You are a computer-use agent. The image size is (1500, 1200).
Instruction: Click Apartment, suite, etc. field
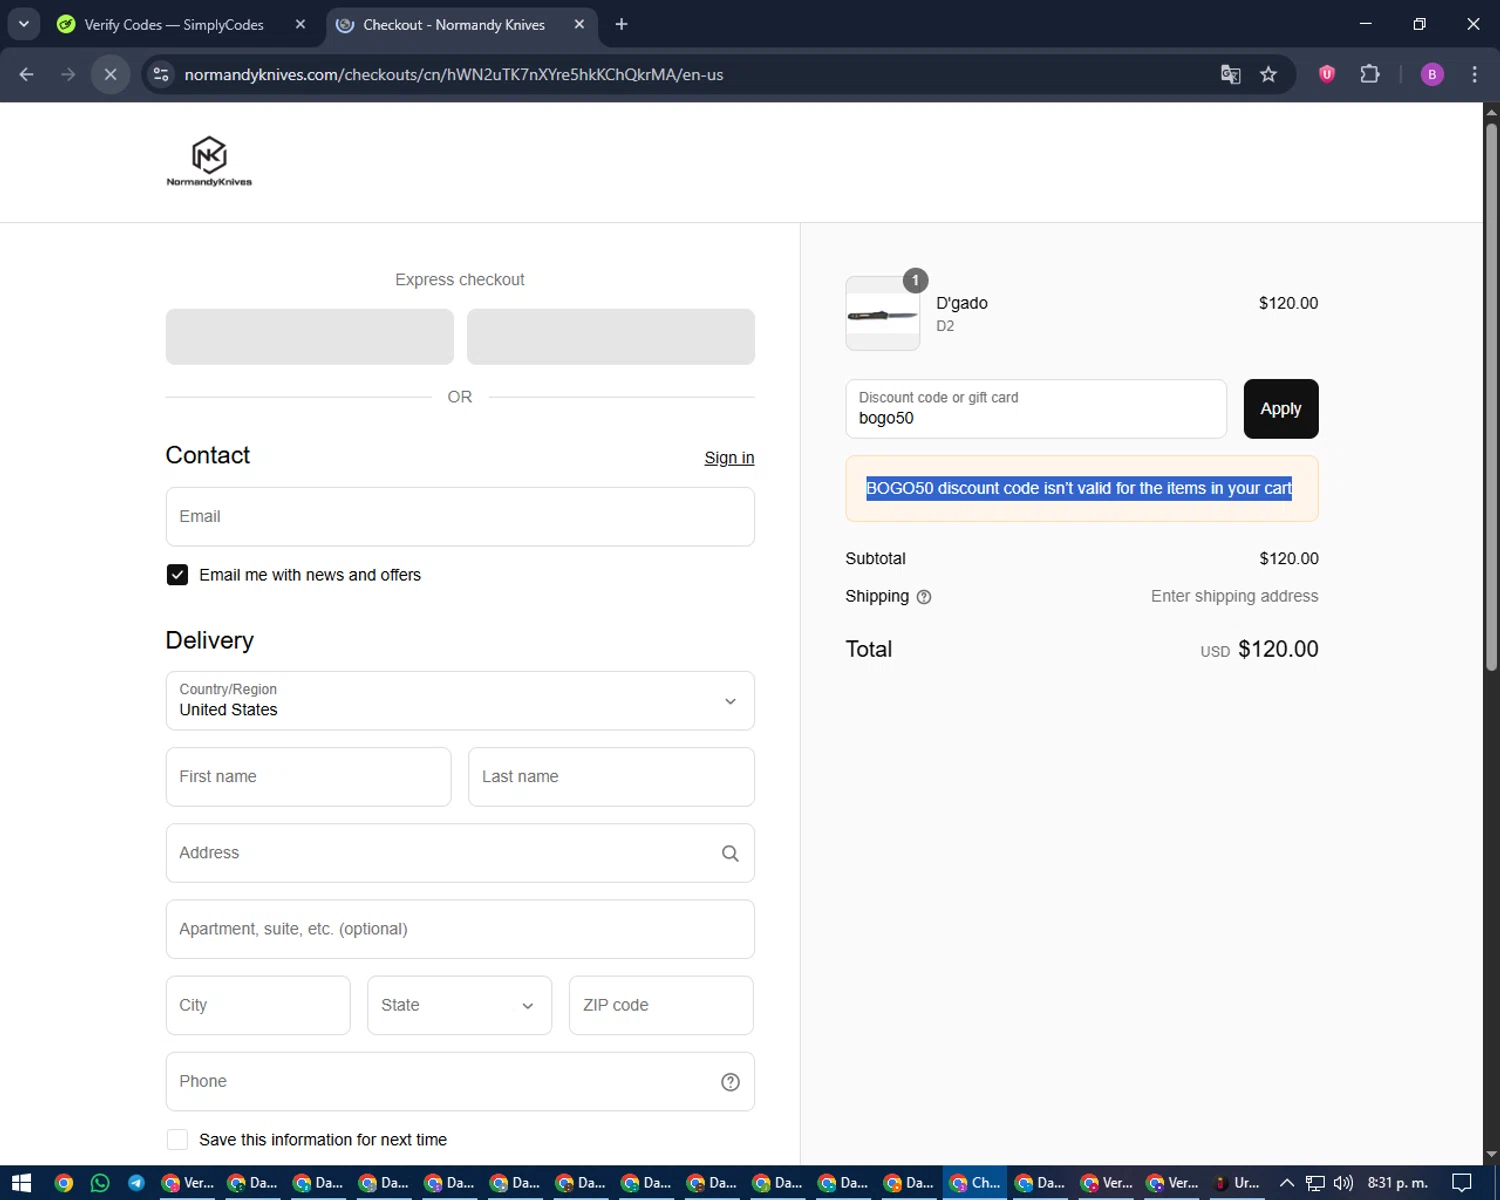tap(460, 929)
